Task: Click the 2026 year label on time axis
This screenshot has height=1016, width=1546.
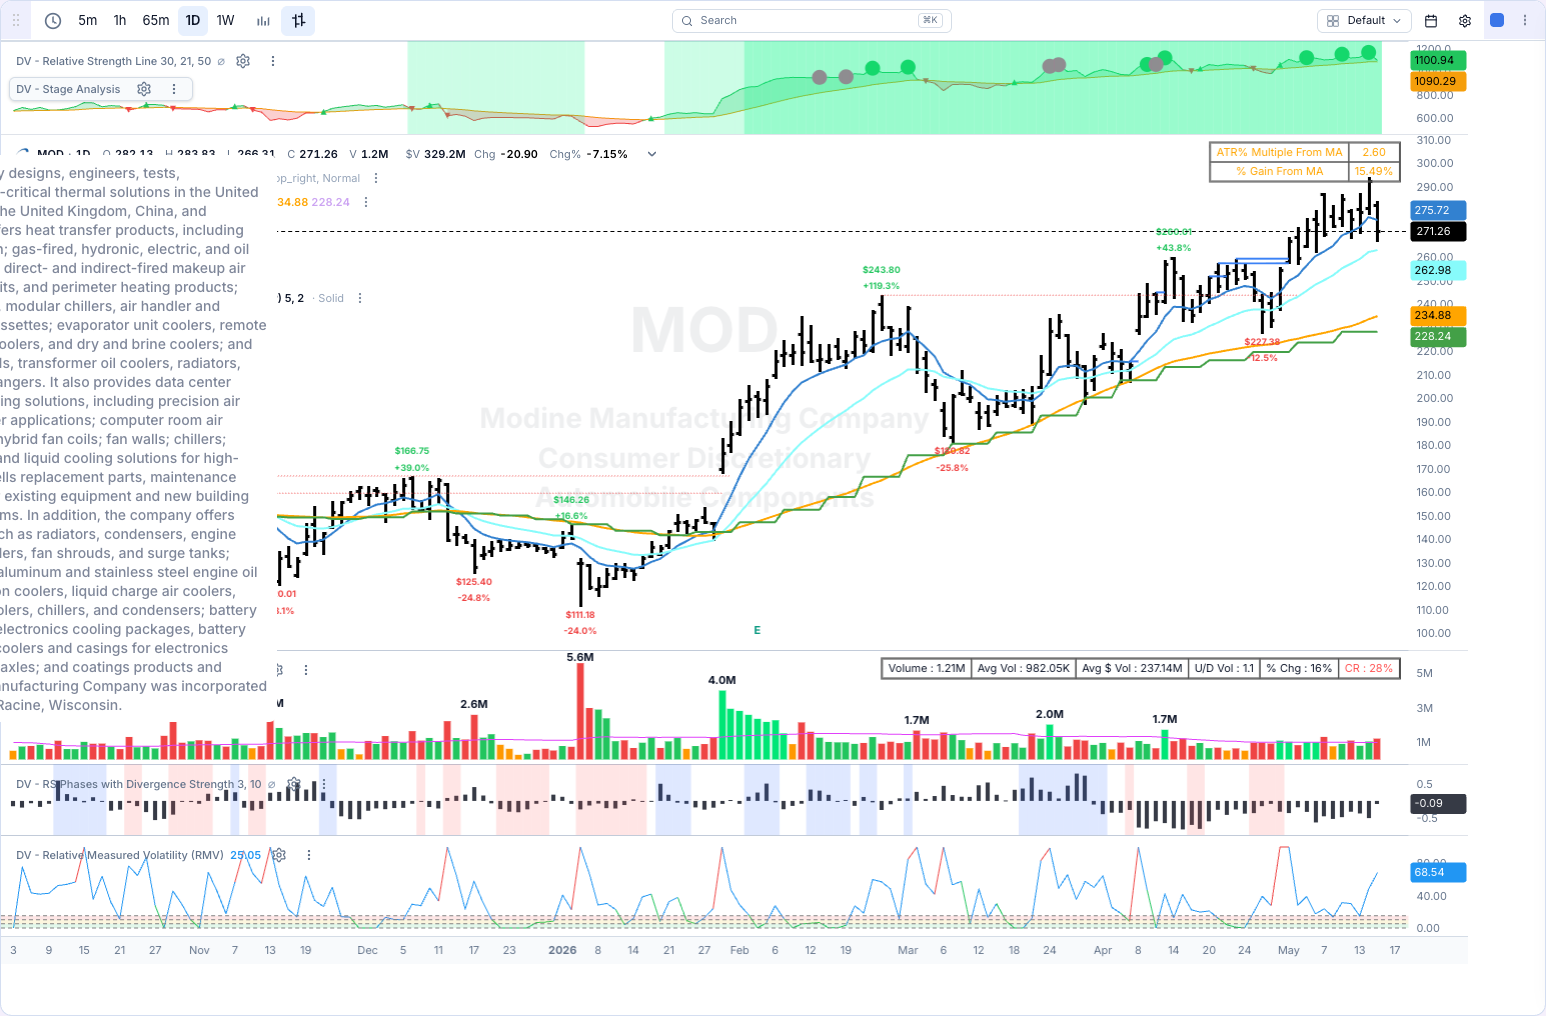Action: click(562, 950)
